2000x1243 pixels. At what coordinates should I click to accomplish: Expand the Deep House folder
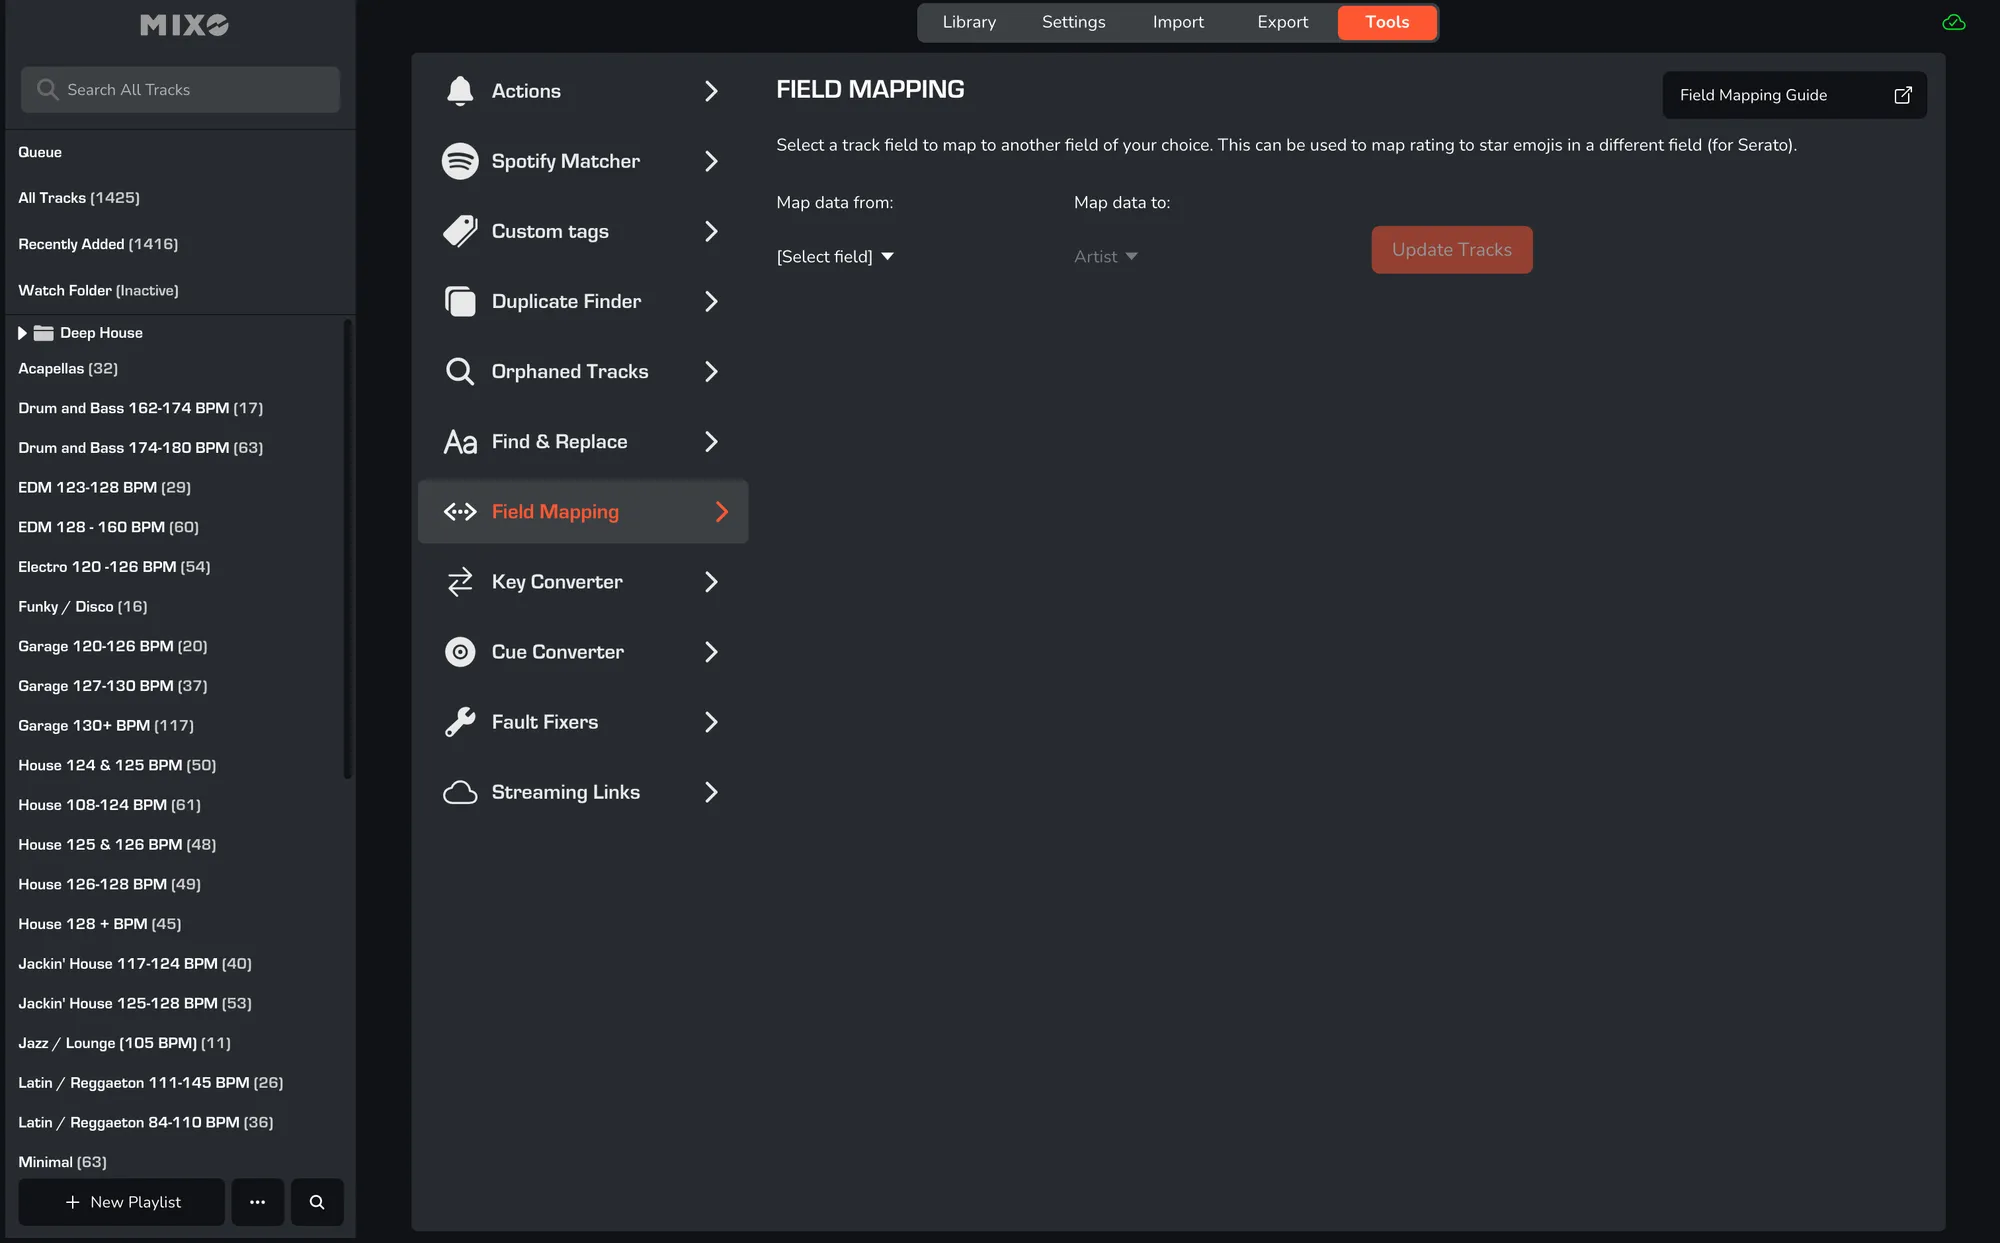[22, 333]
